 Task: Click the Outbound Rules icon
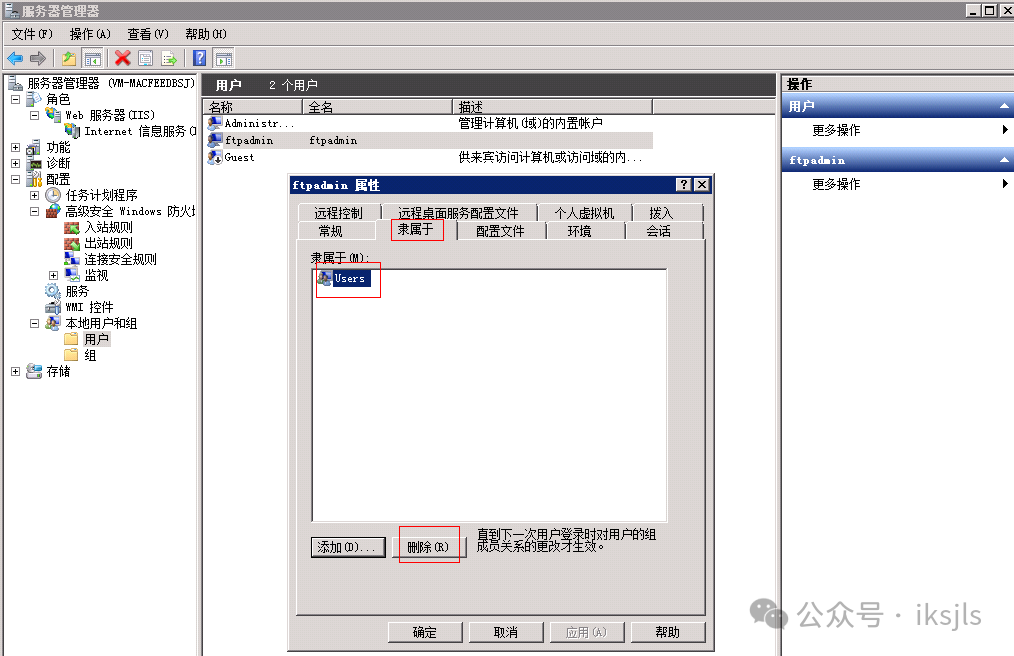(72, 243)
